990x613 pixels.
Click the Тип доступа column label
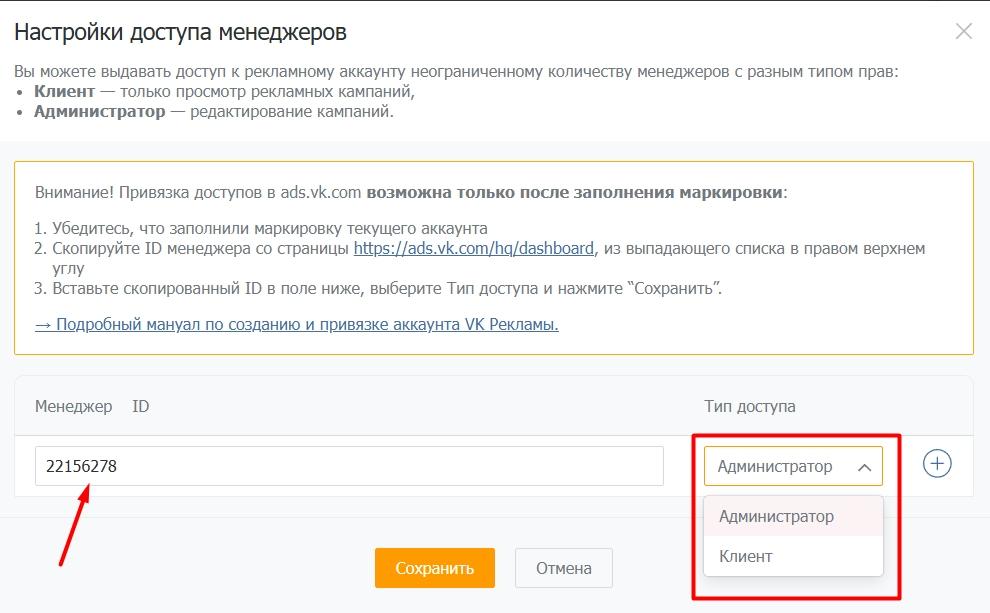[x=749, y=407]
